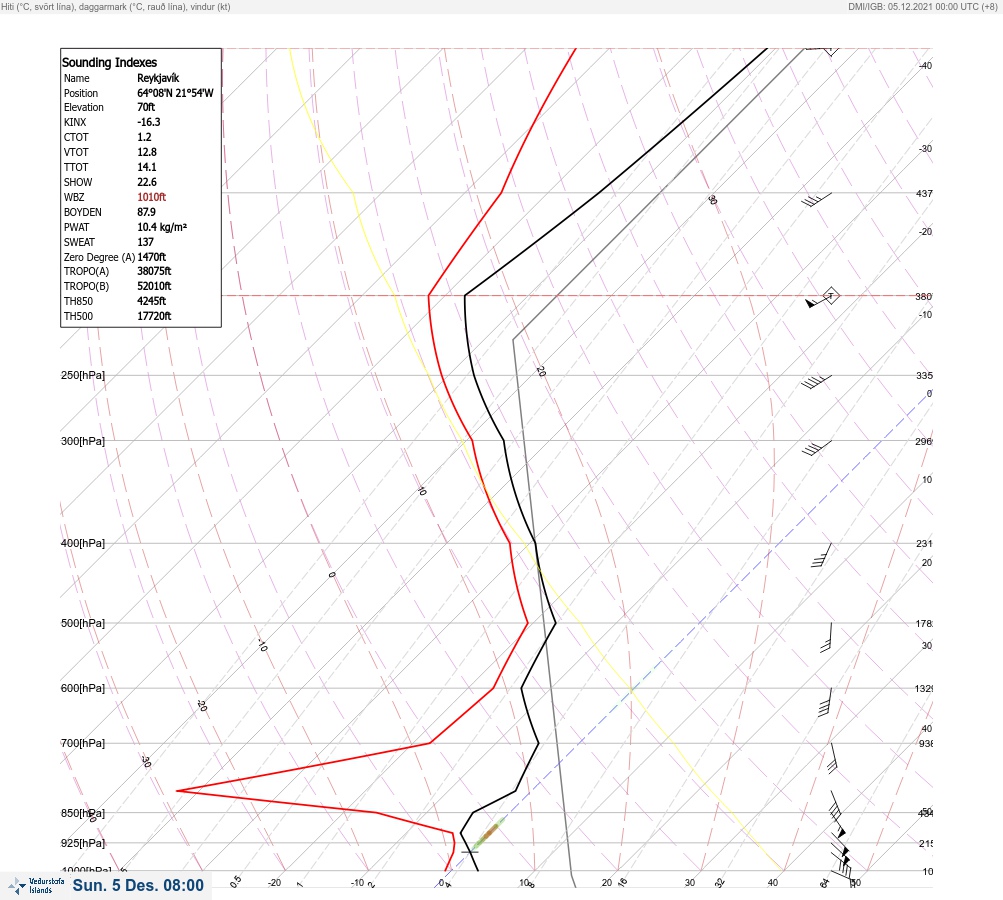Viewport: 1003px width, 900px height.
Task: Click the red WBZ value '1010ft'
Action: [x=152, y=197]
